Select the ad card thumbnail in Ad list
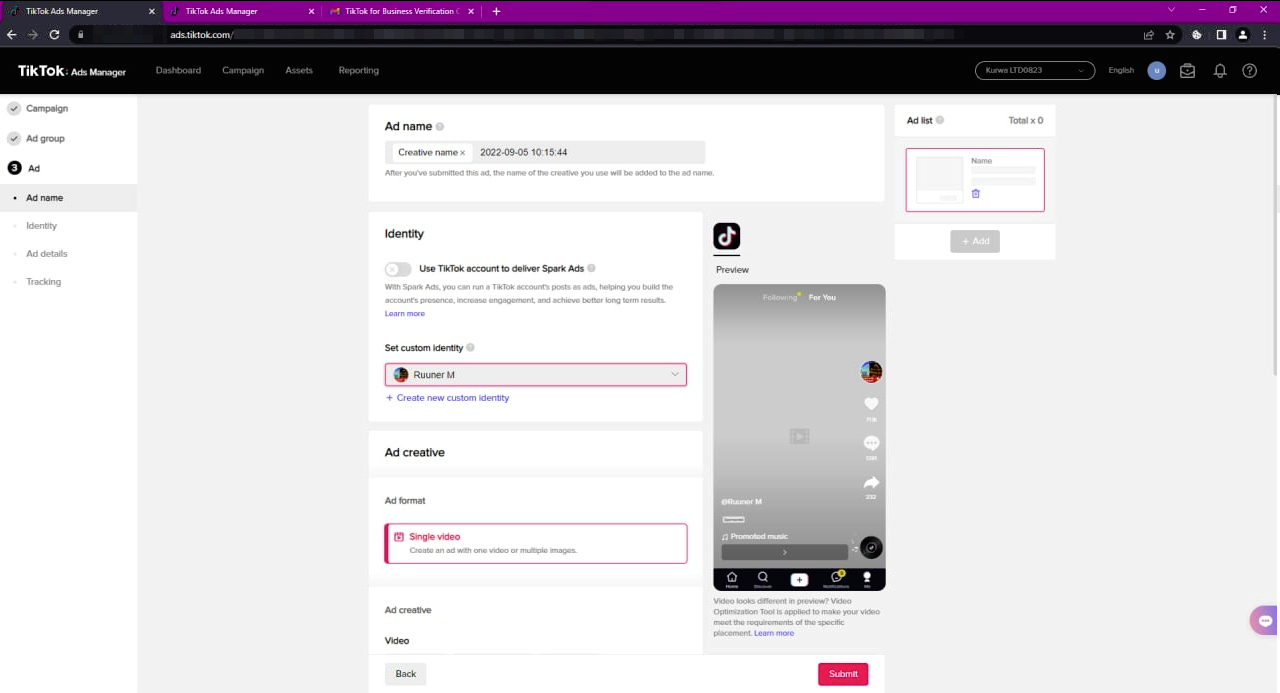Viewport: 1280px width, 693px height. point(939,180)
